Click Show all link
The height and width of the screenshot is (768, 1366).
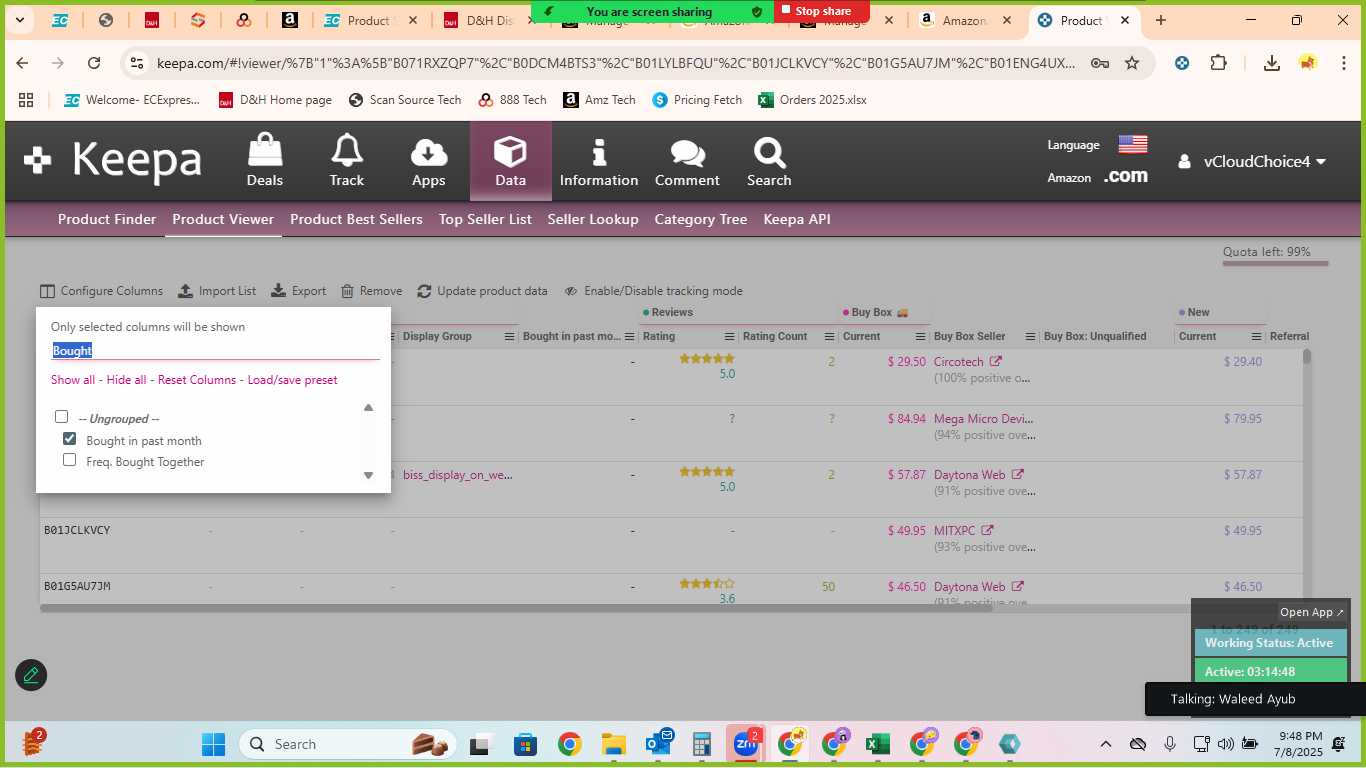tap(73, 380)
